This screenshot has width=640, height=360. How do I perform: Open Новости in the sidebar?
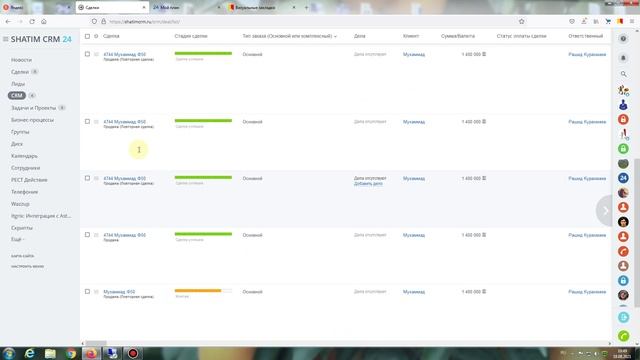tap(21, 60)
